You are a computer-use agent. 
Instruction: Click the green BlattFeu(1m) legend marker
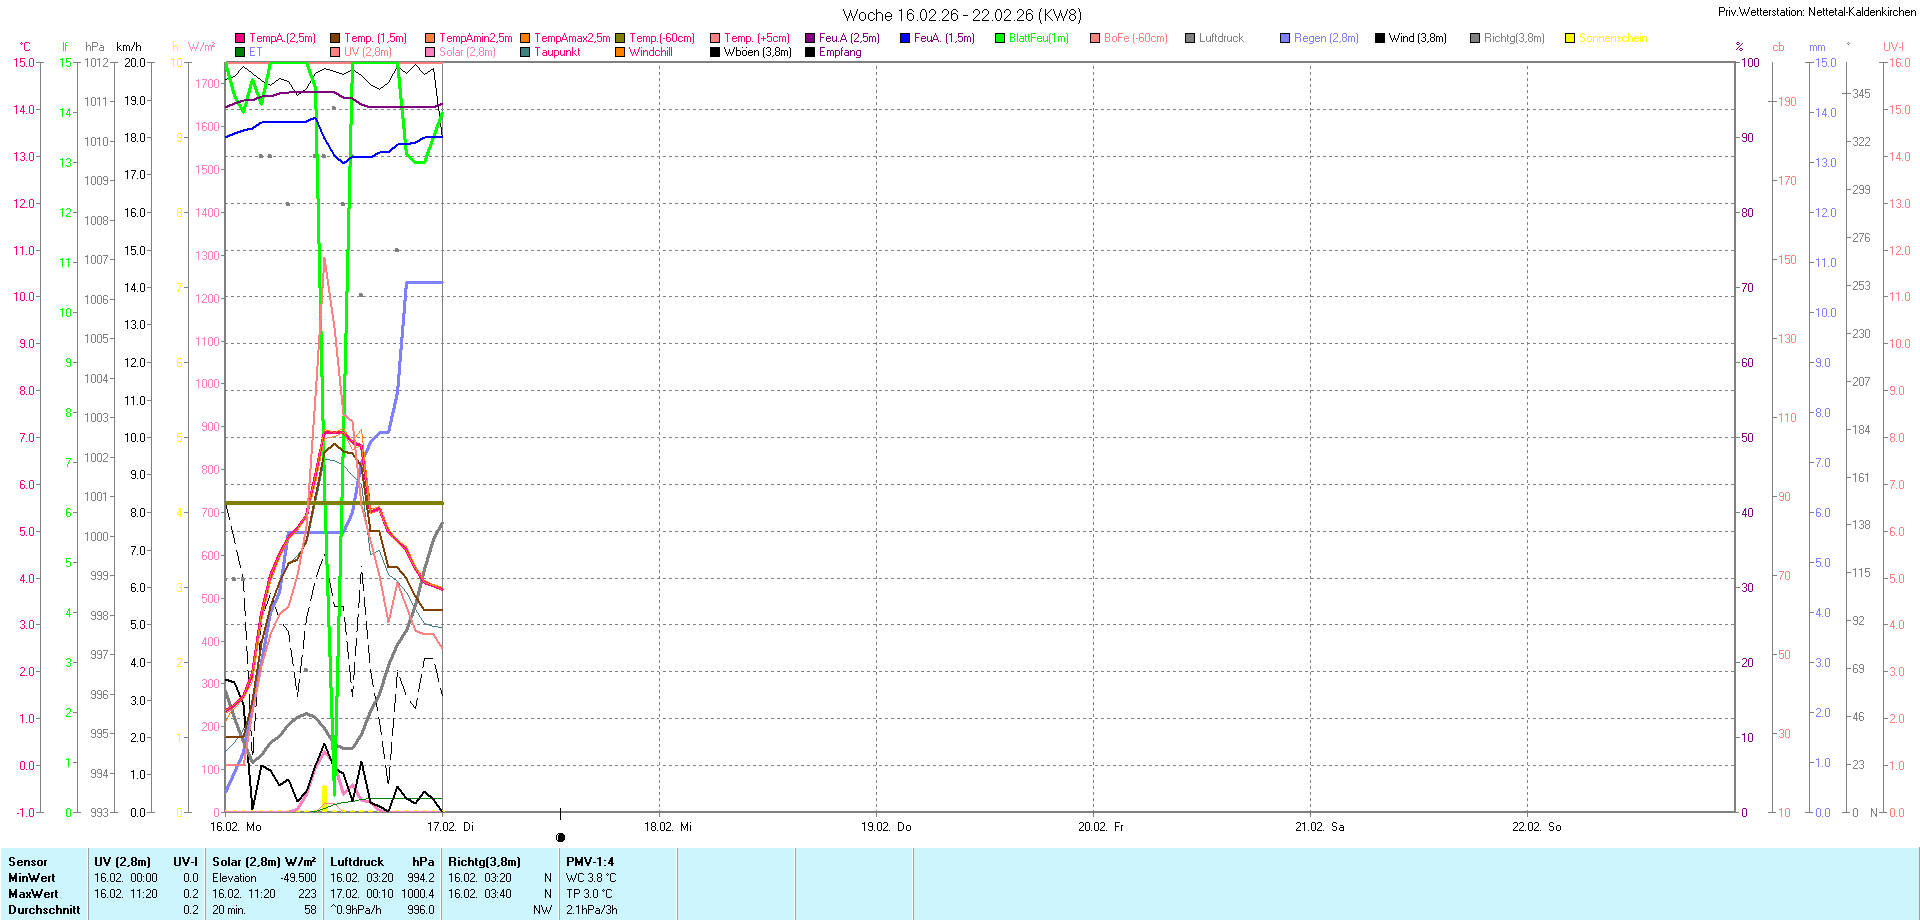coord(1000,38)
